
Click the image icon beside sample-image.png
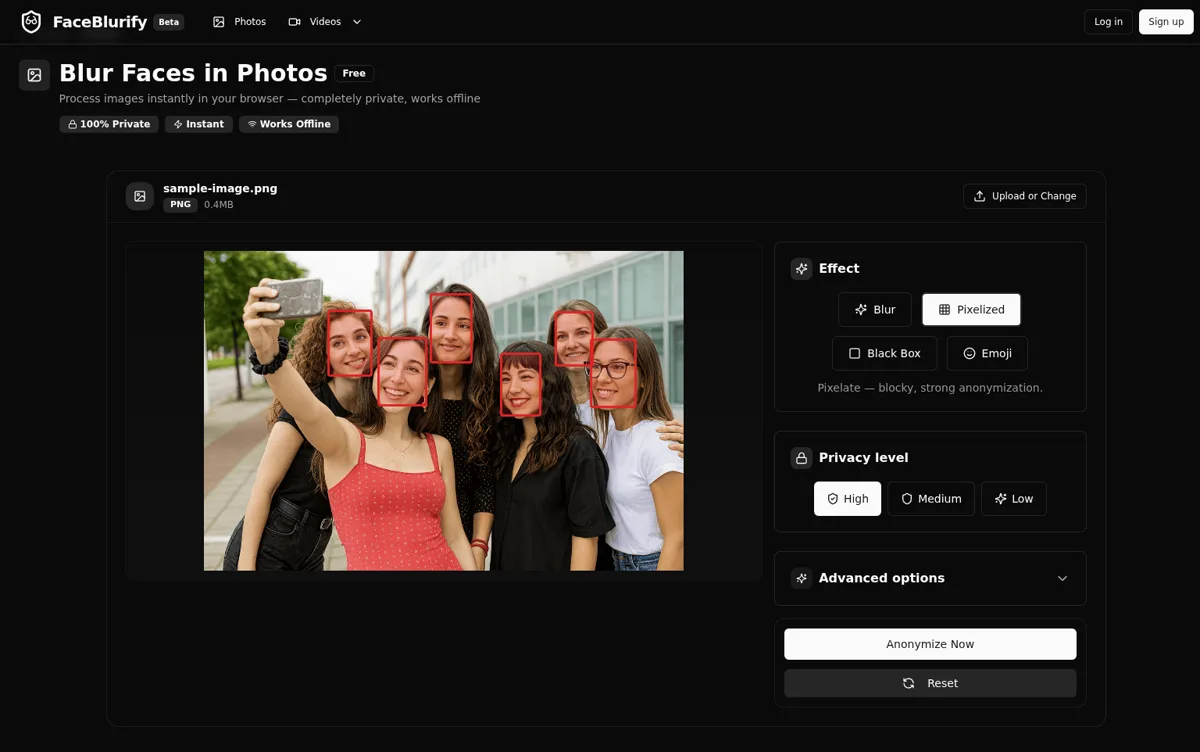[x=139, y=196]
